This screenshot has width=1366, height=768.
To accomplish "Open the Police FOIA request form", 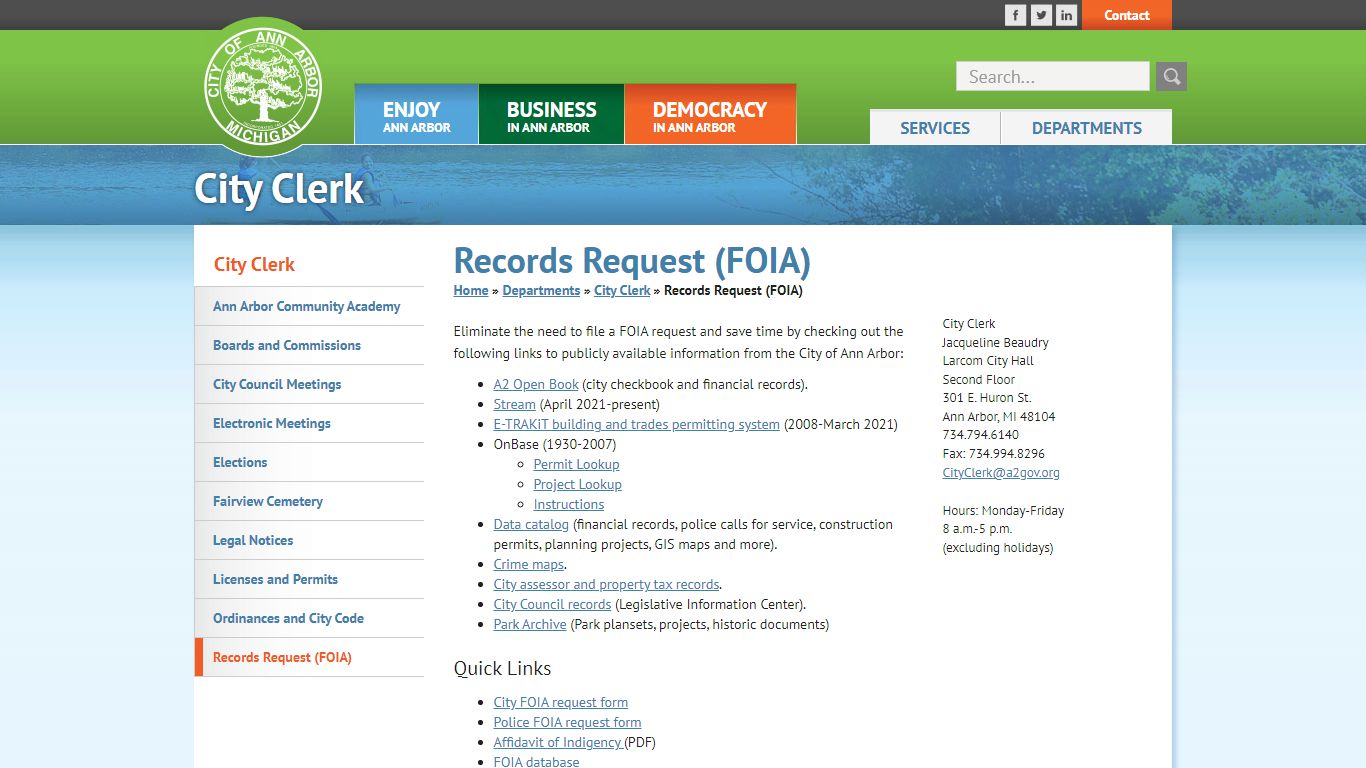I will coord(567,722).
